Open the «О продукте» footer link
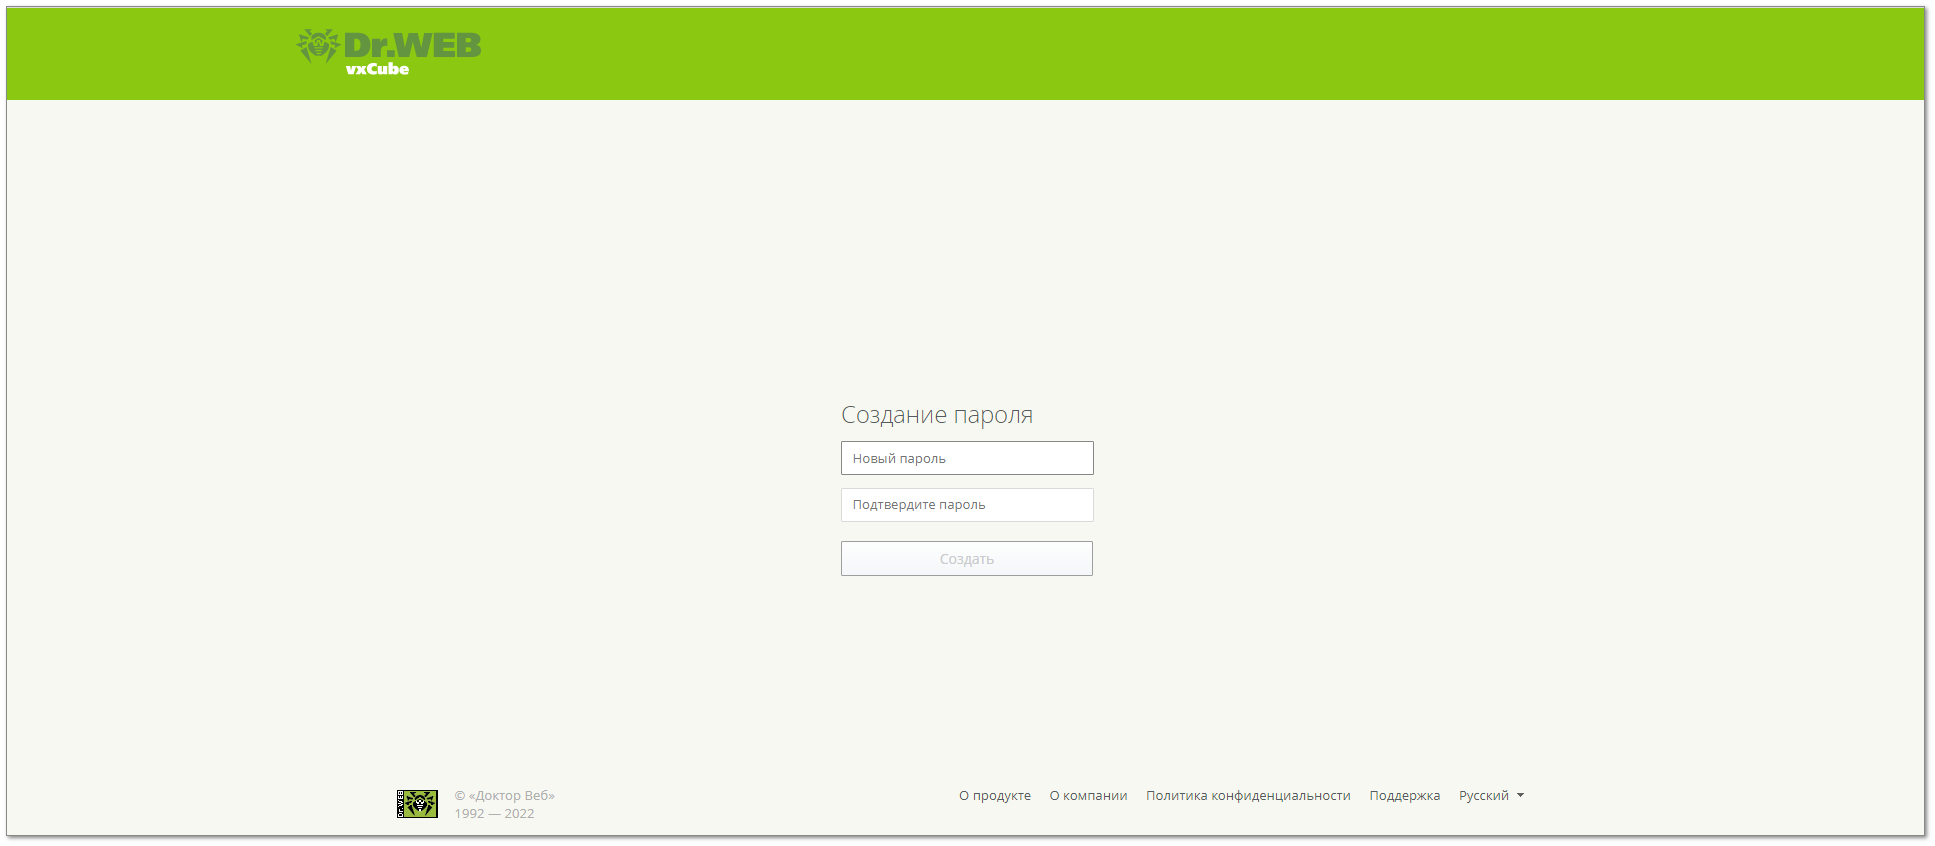1935x846 pixels. pyautogui.click(x=994, y=796)
